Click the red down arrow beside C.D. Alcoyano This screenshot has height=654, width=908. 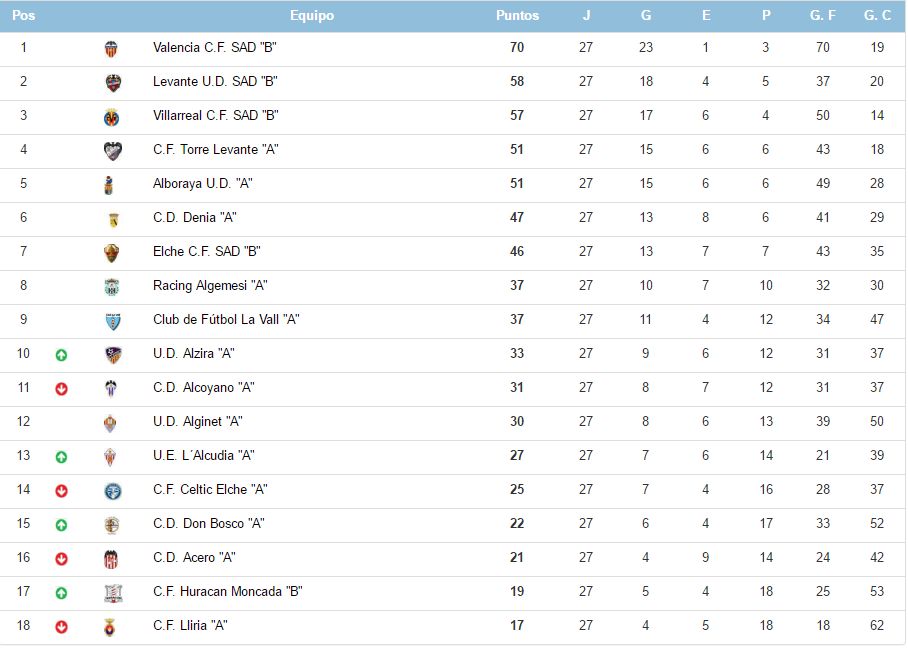(61, 388)
